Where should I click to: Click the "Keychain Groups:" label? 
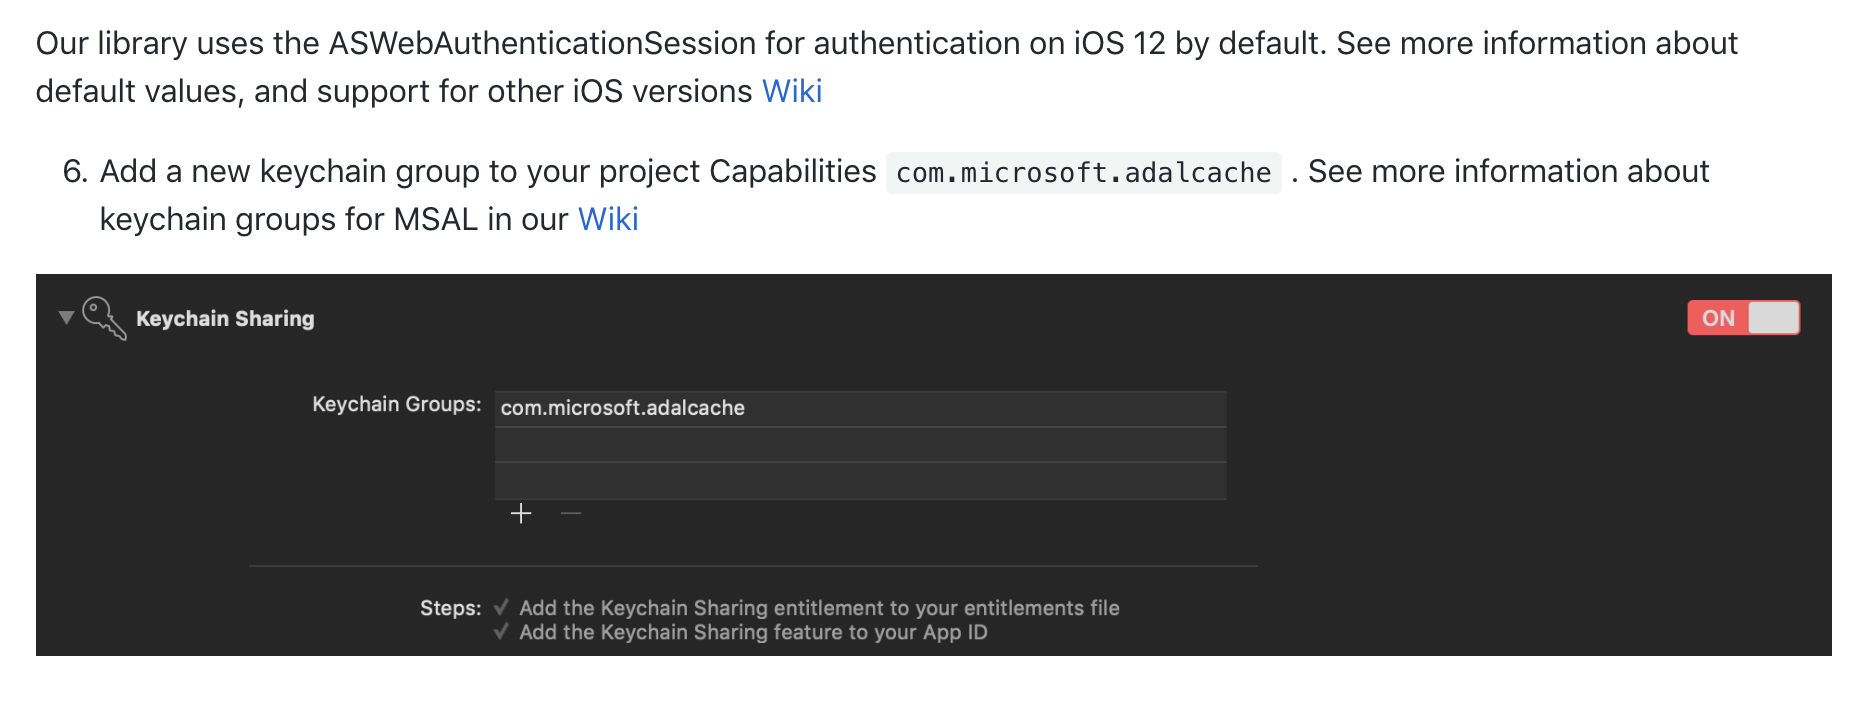tap(396, 404)
